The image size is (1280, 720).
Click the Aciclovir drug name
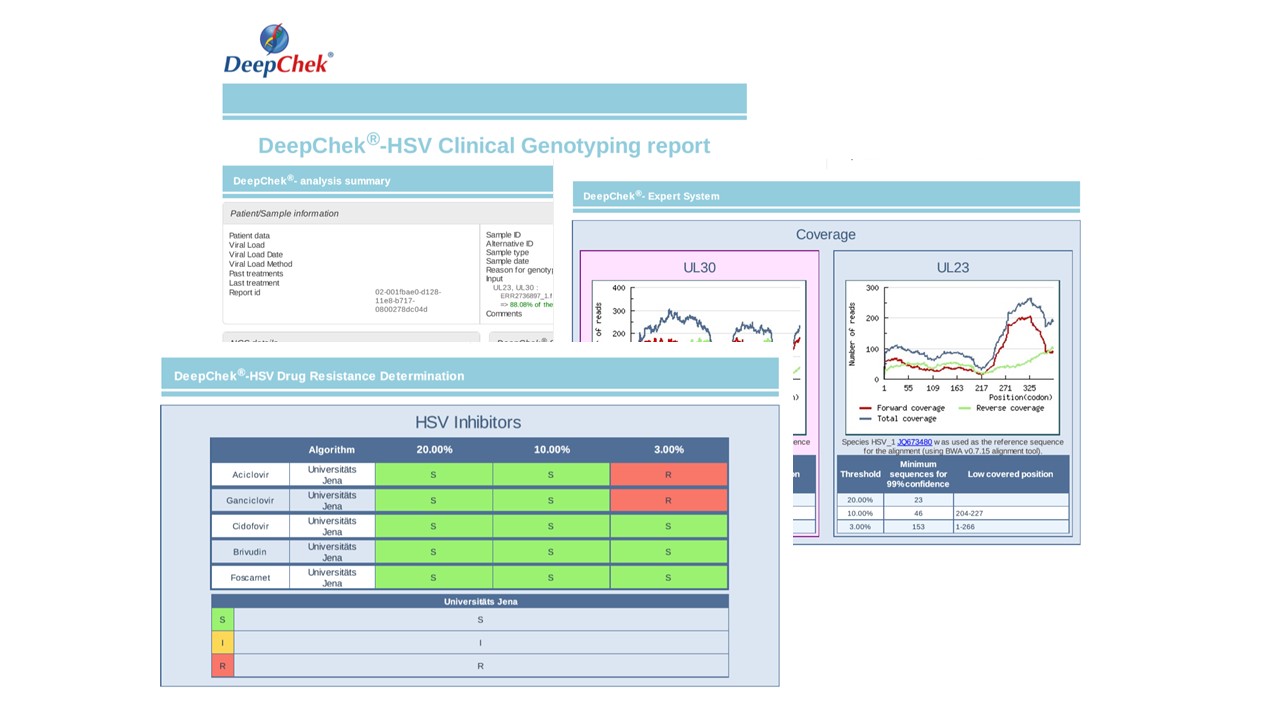pyautogui.click(x=251, y=475)
